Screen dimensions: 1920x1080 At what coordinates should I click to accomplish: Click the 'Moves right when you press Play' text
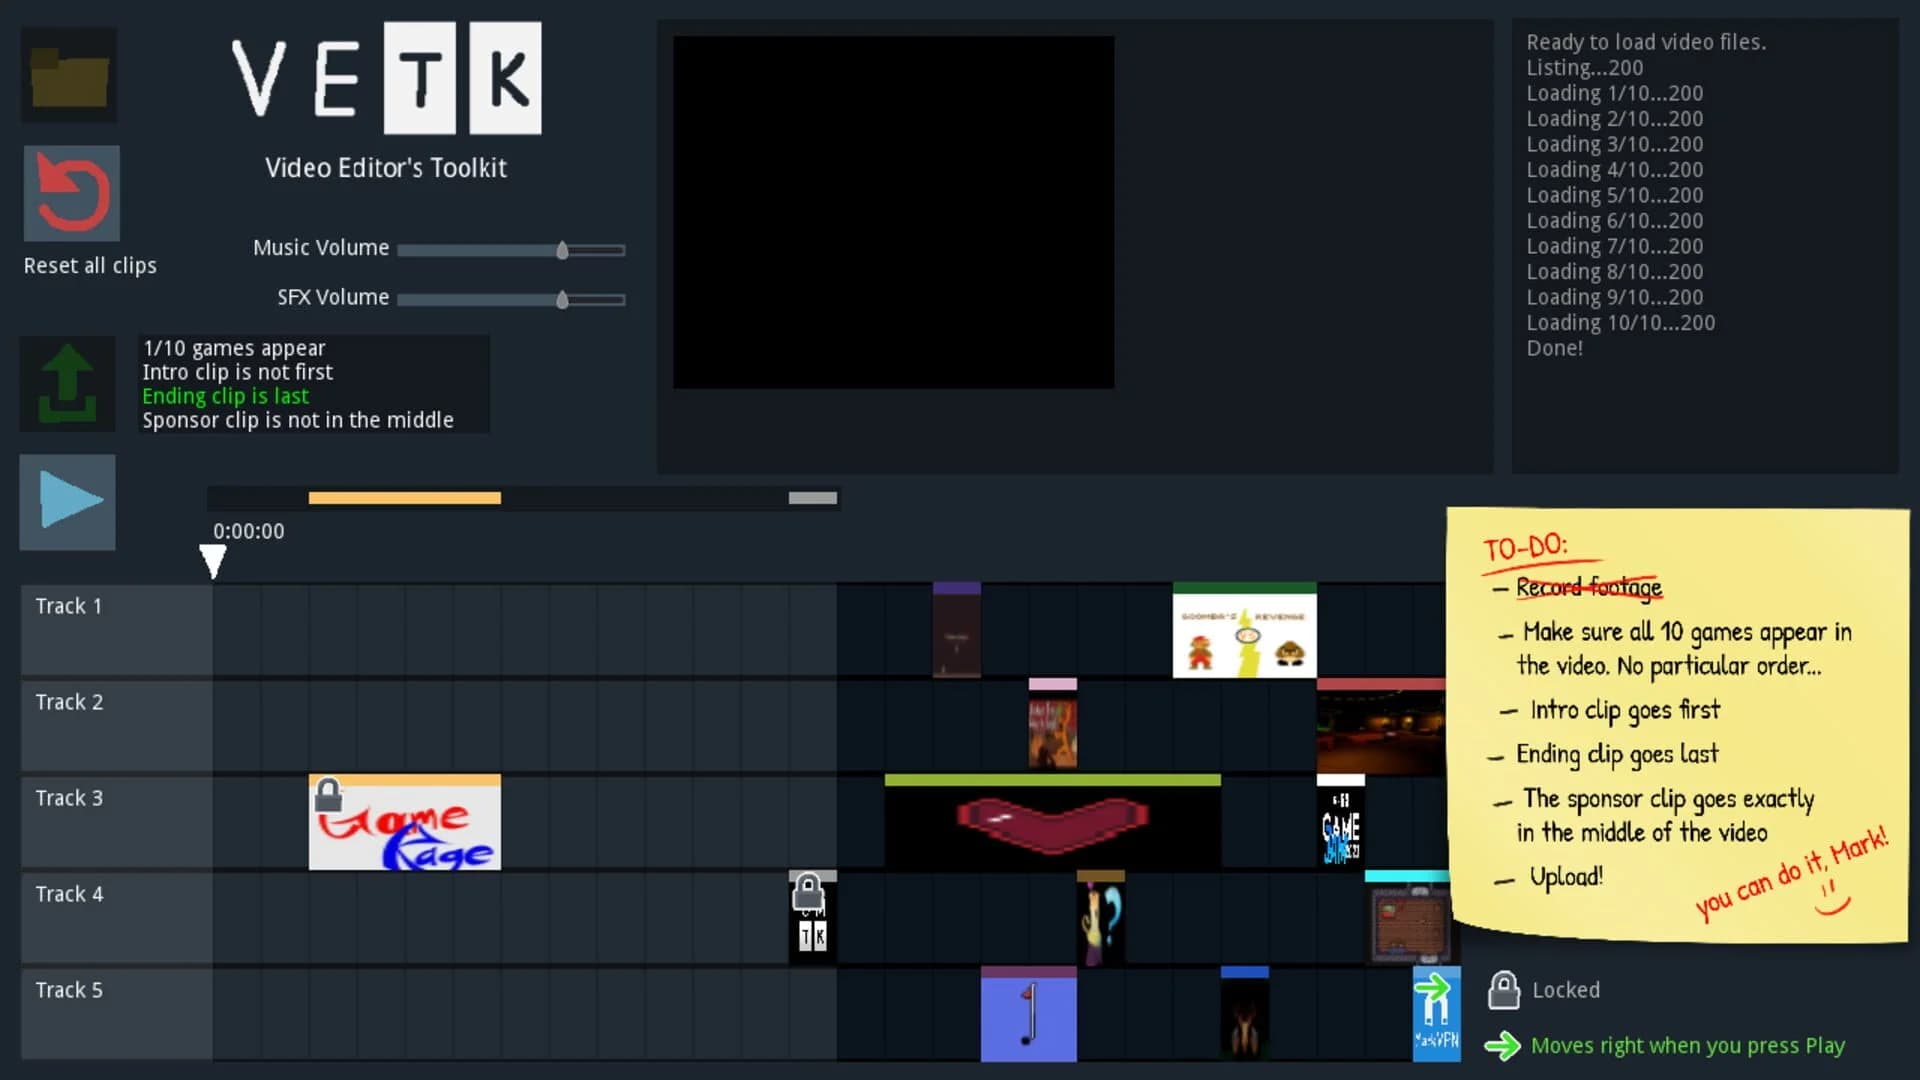(1688, 1045)
